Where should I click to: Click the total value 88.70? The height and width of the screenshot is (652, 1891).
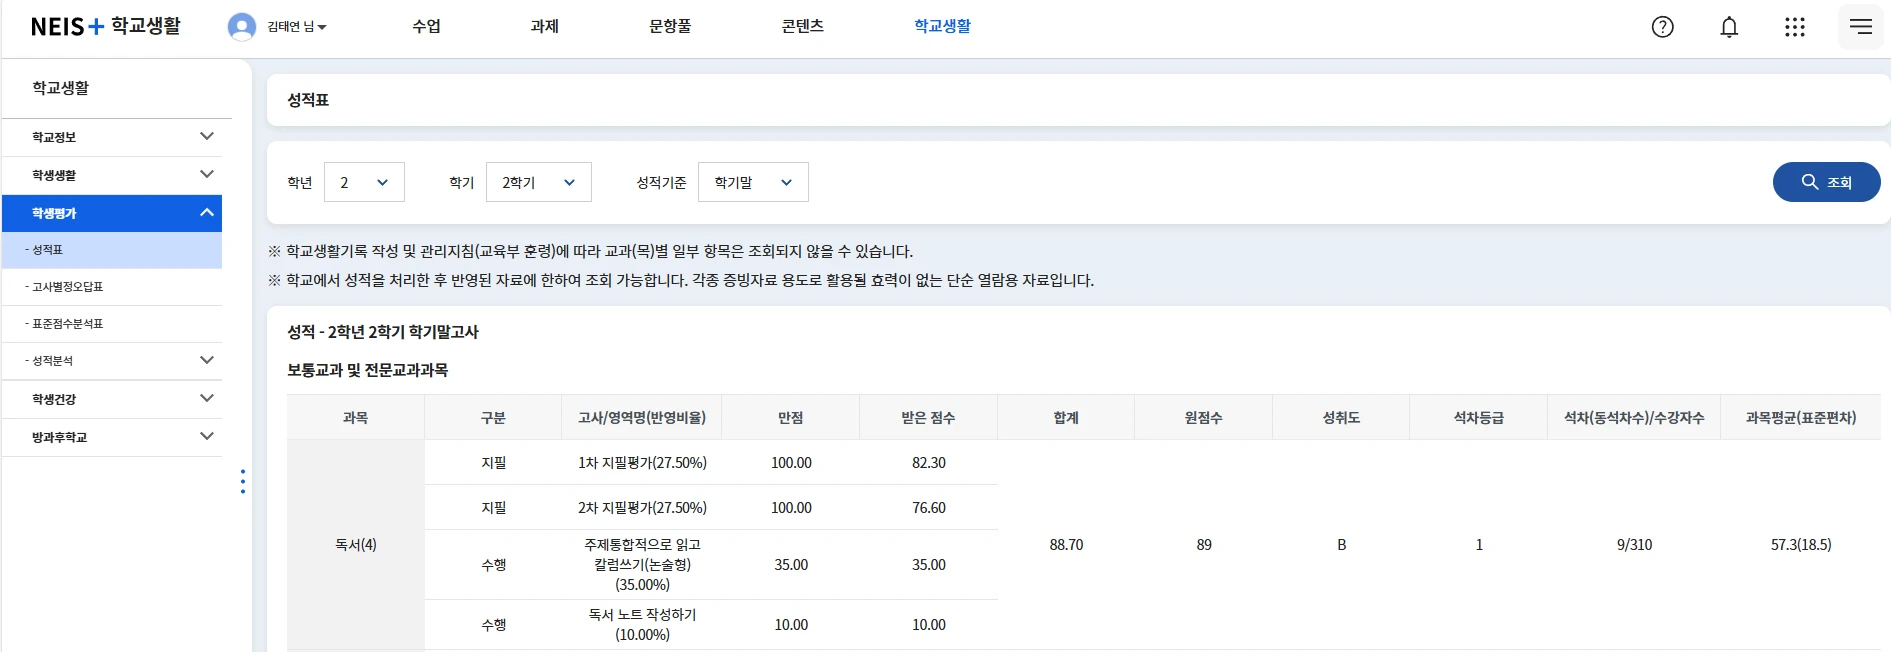point(1066,545)
